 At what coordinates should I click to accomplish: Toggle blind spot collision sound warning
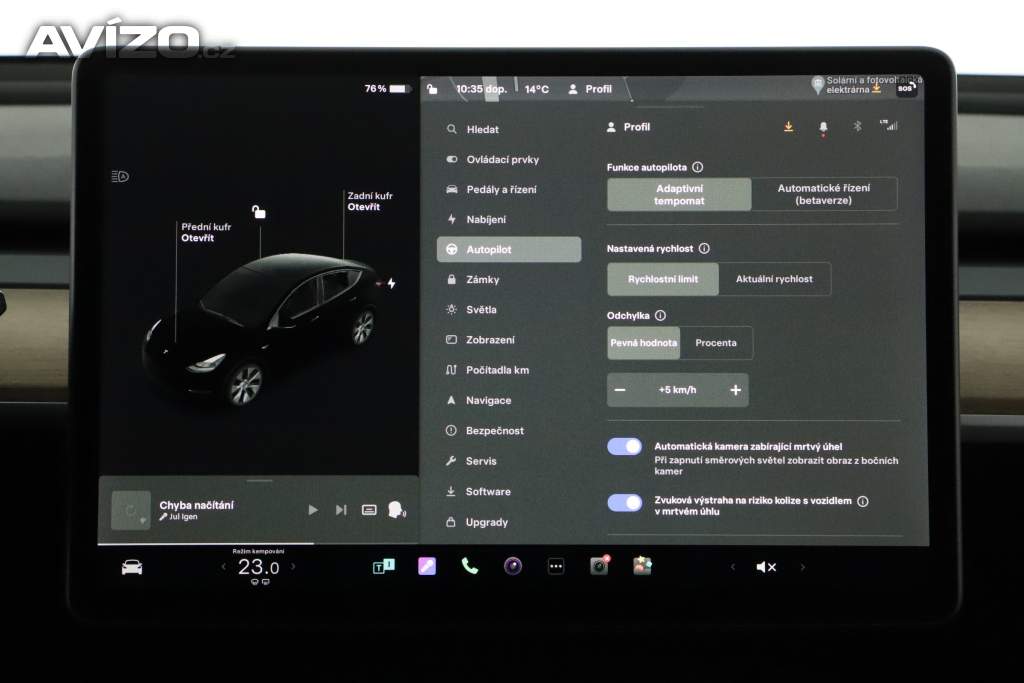tap(625, 503)
